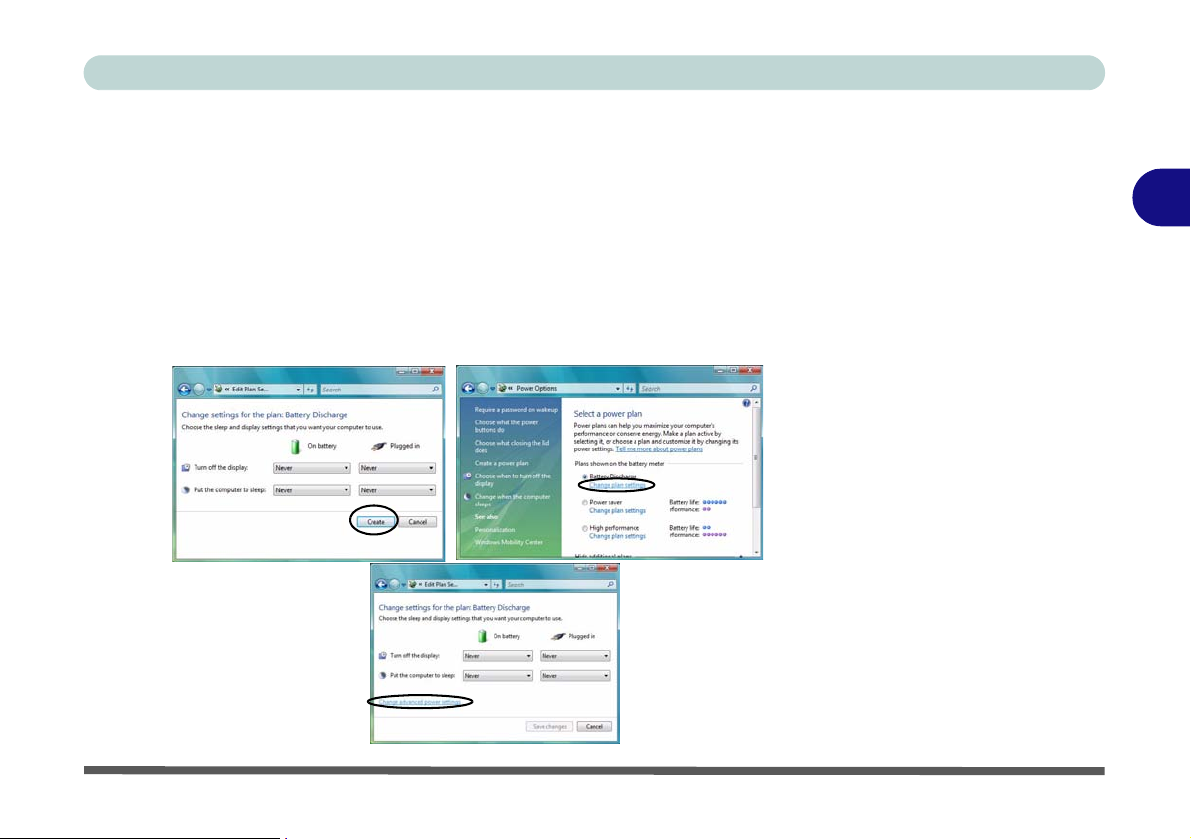Open 'Turn off the display' Plugged in dropdown in Save changes window

[575, 656]
